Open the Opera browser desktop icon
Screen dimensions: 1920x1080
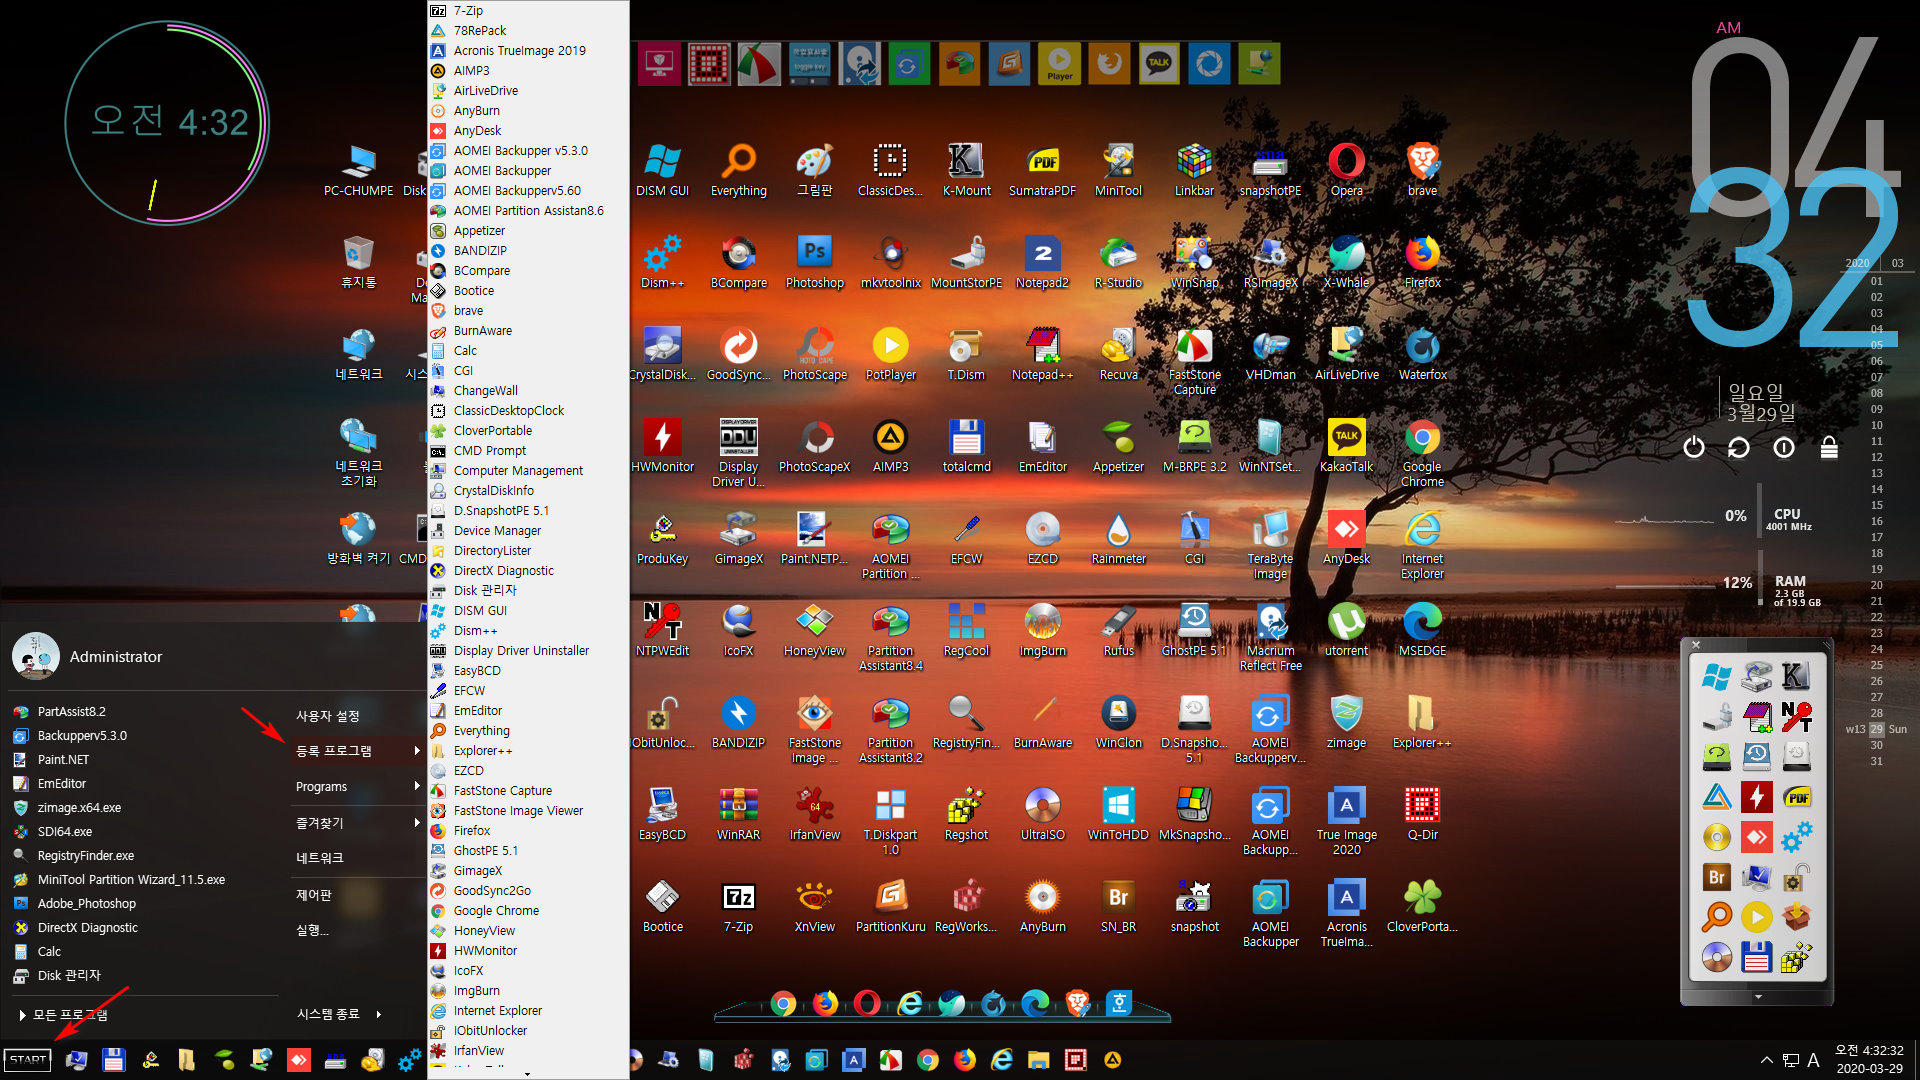[1346, 169]
